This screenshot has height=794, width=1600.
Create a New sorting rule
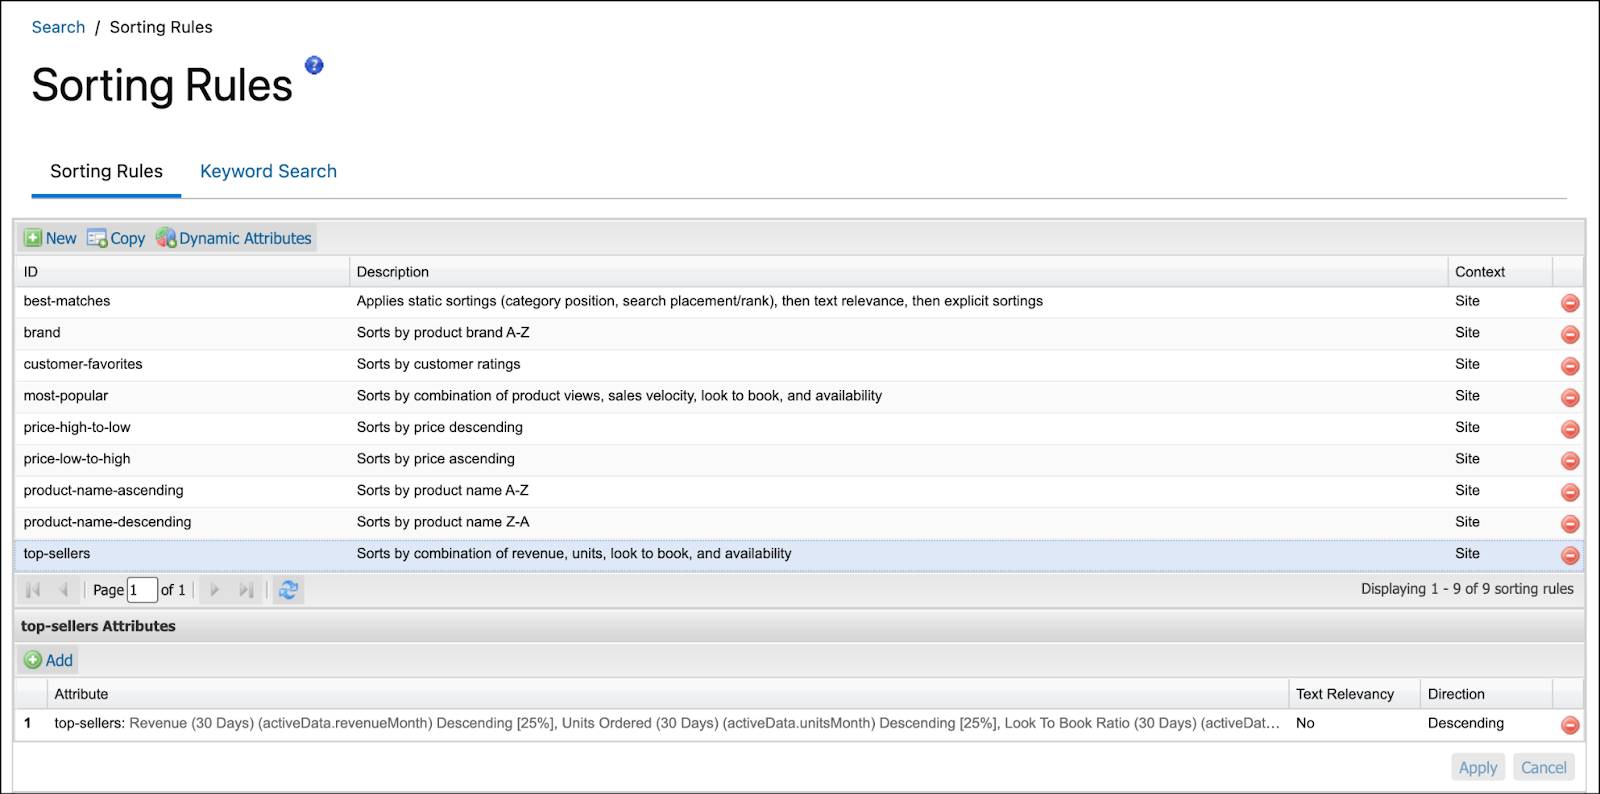50,238
